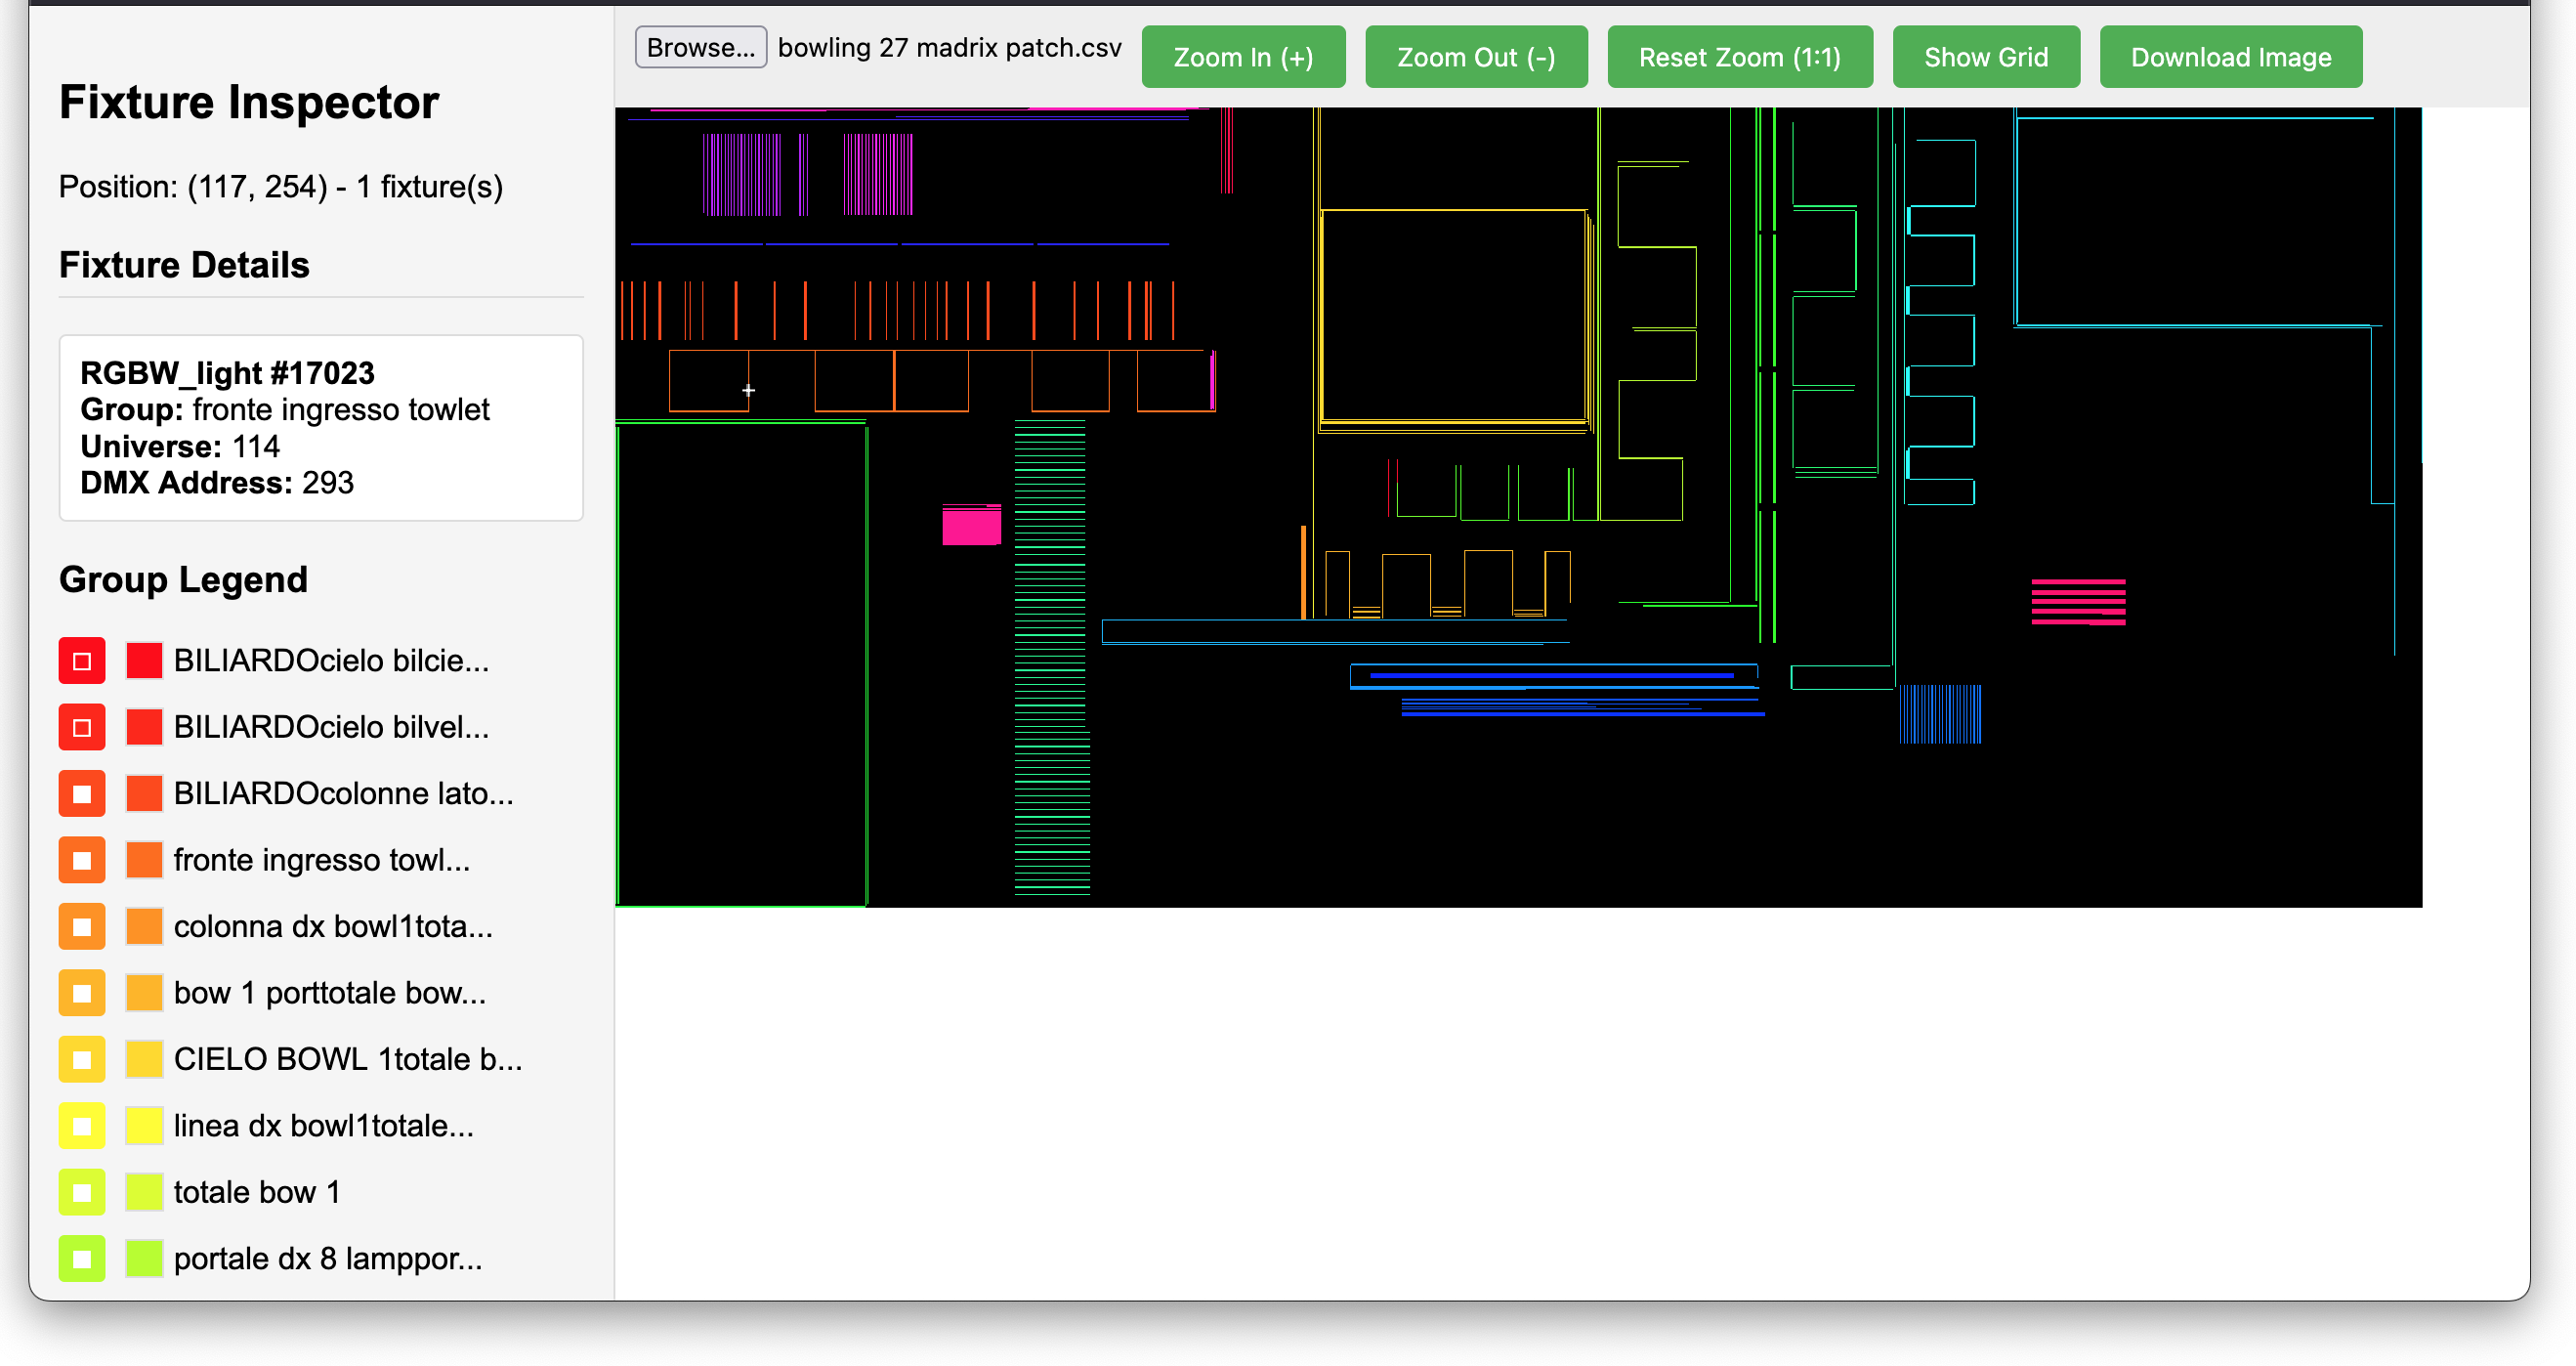Click the Zoom Out (-) button

[x=1475, y=57]
